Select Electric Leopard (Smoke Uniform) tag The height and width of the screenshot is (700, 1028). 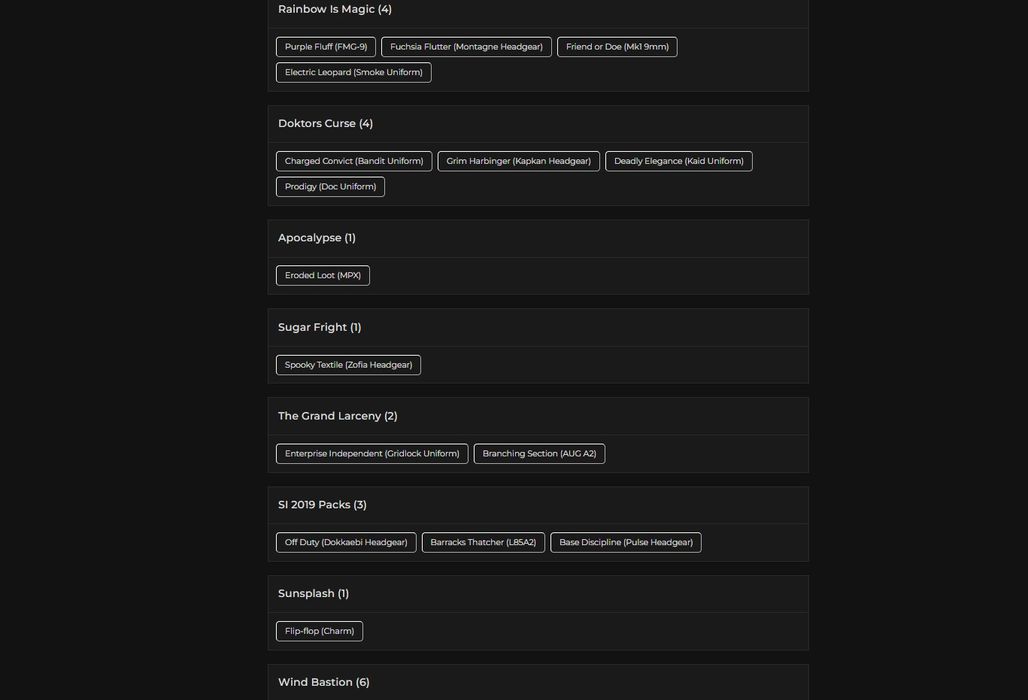[353, 72]
